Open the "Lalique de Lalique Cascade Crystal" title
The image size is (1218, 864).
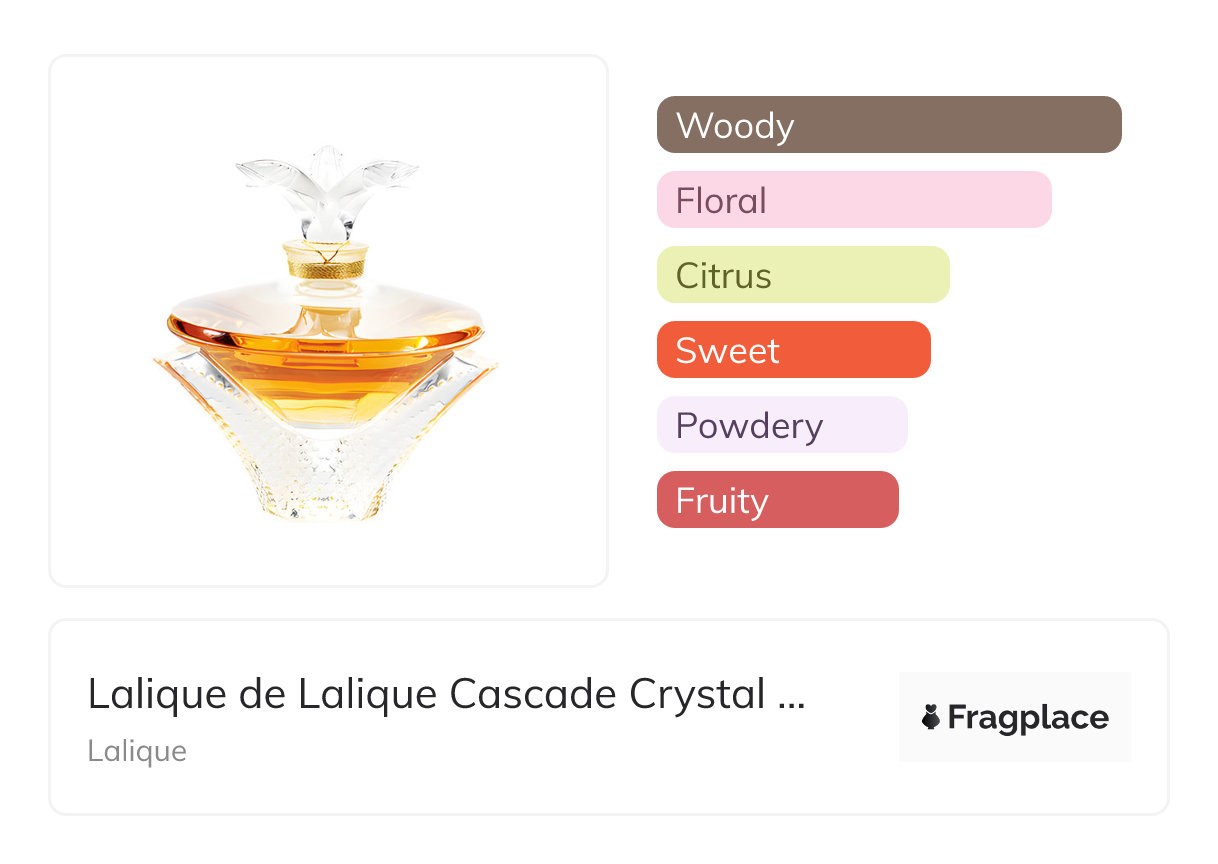430,694
